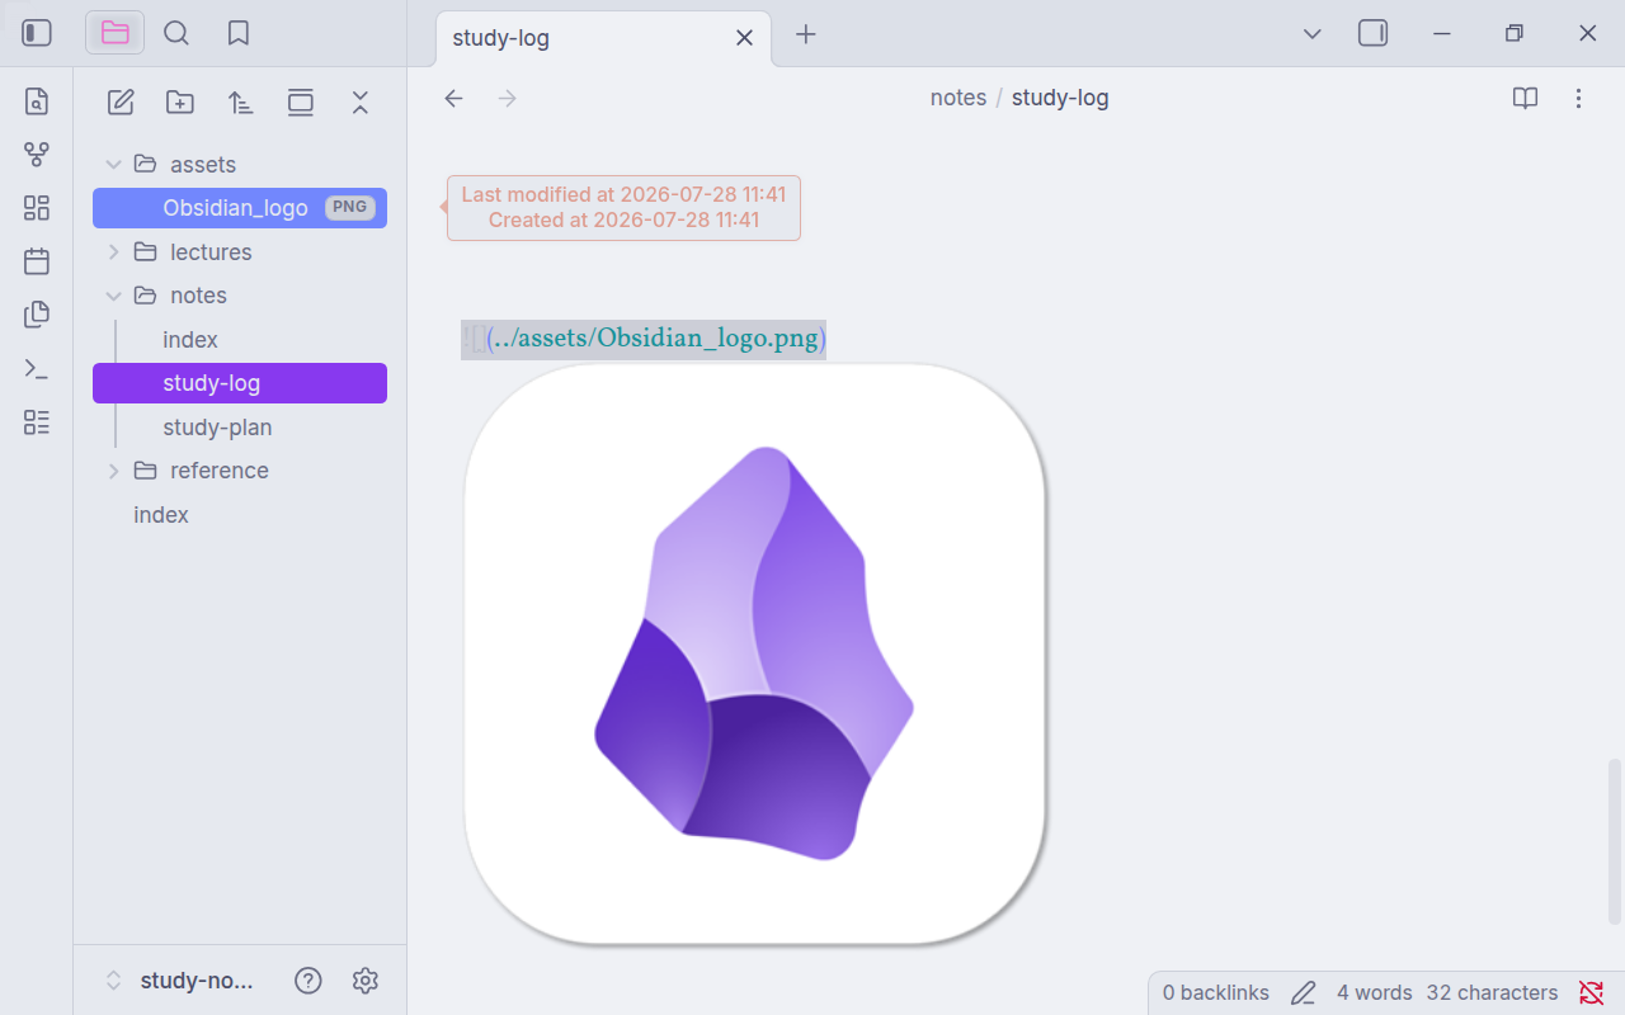Open the reference folder
This screenshot has height=1015, width=1625.
point(240,471)
